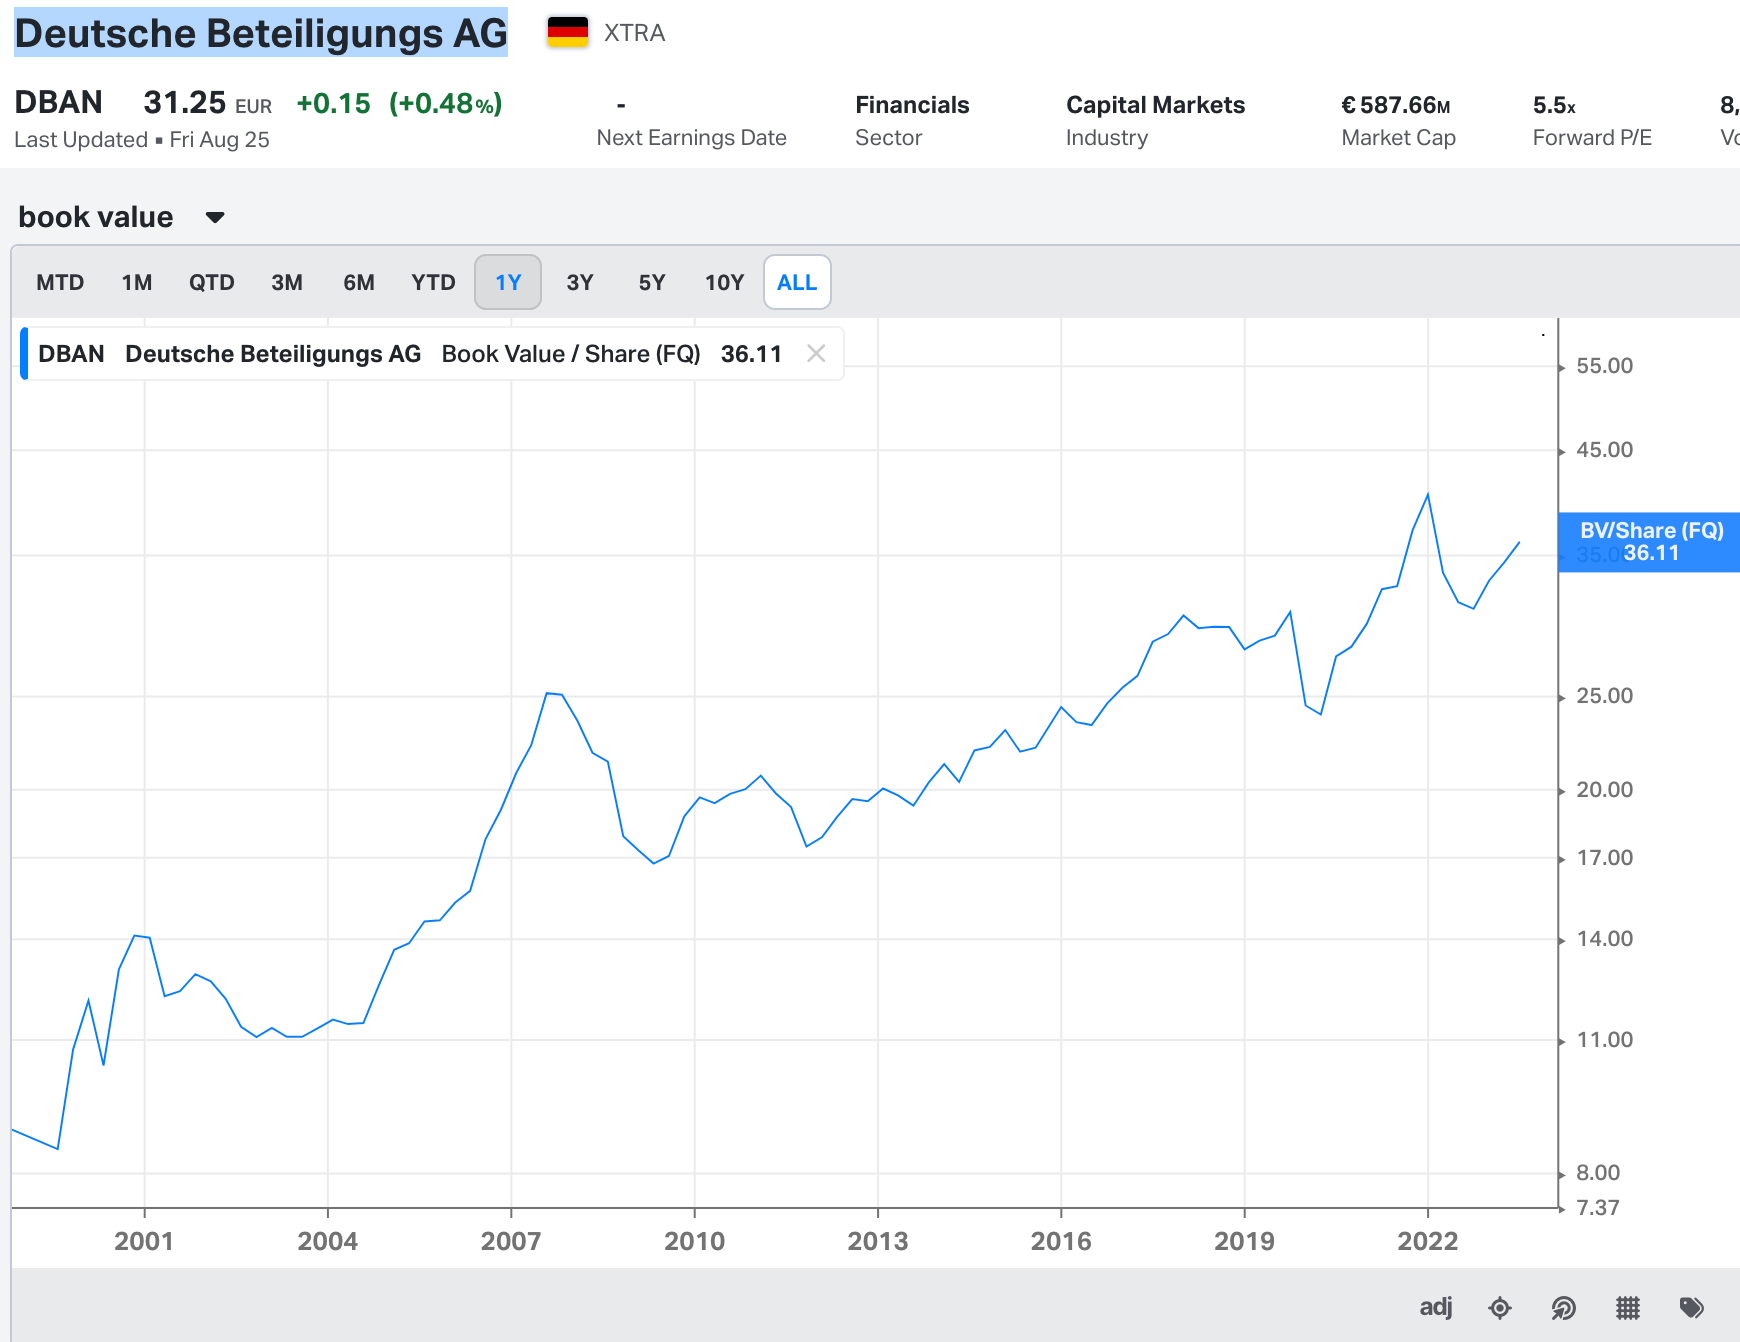Image resolution: width=1740 pixels, height=1342 pixels.
Task: Click the Book Value / Share (FQ) legend label
Action: coord(571,354)
